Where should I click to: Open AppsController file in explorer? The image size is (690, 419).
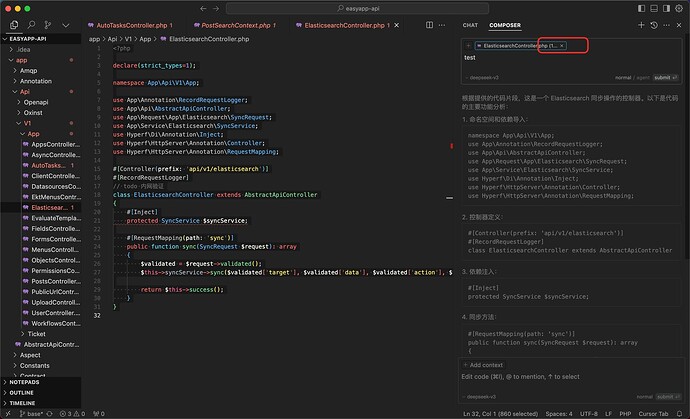tap(40, 144)
